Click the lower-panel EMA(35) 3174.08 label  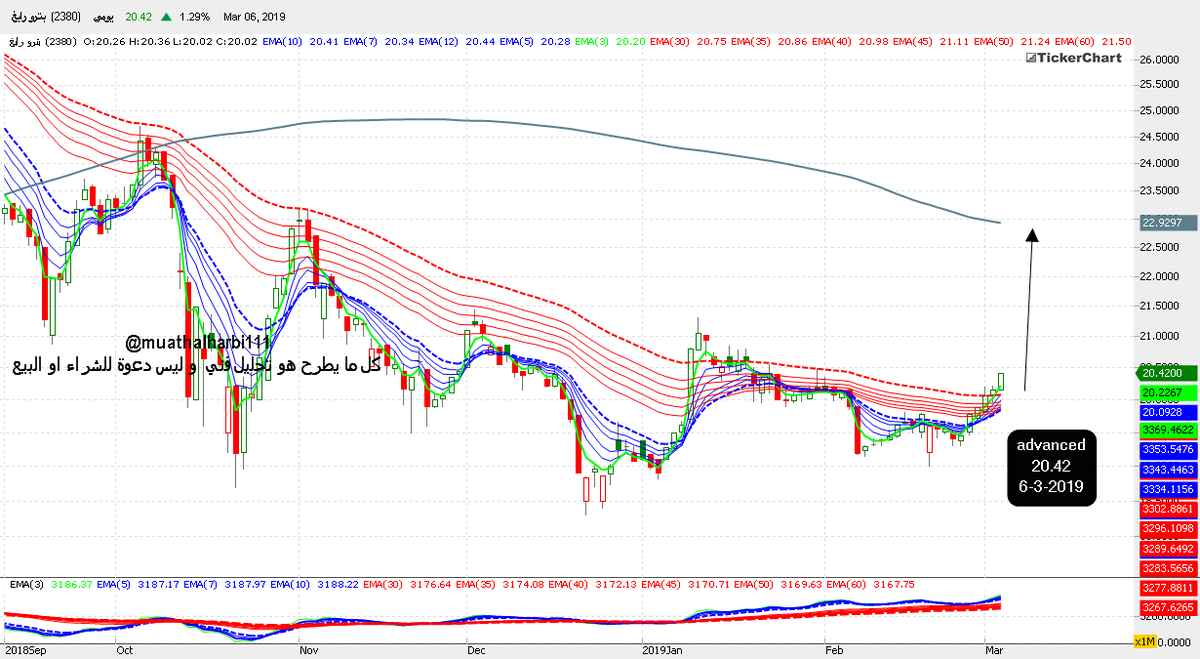[x=498, y=583]
